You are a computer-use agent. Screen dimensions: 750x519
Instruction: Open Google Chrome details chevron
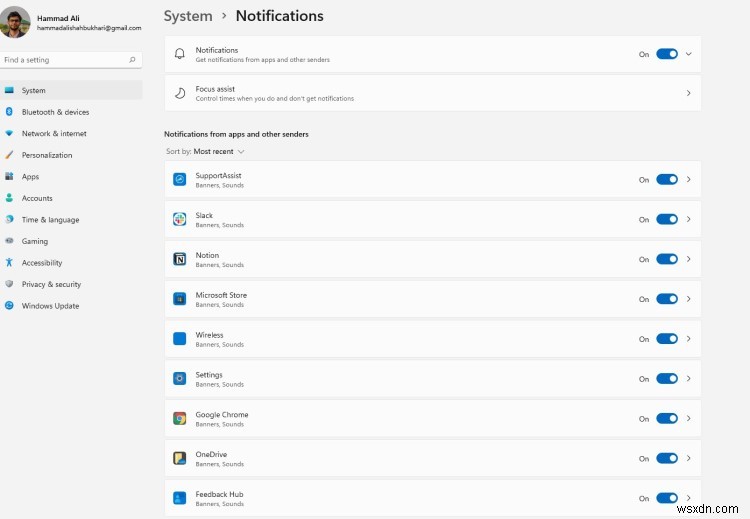[x=688, y=419]
